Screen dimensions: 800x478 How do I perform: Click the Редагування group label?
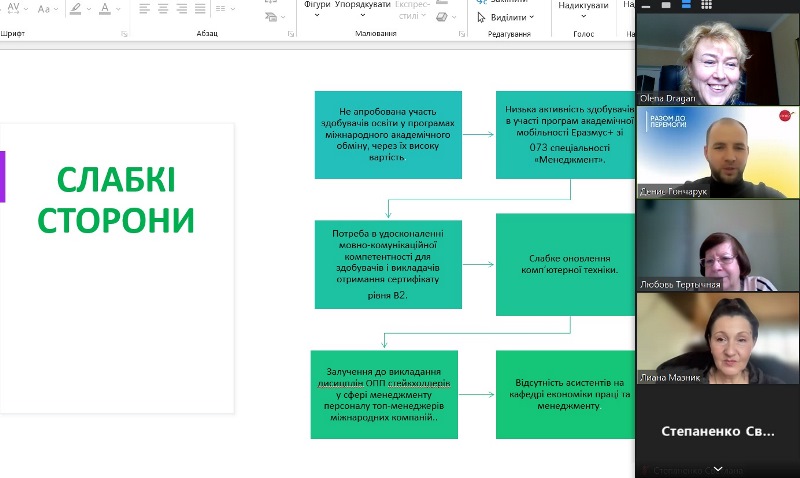509,34
